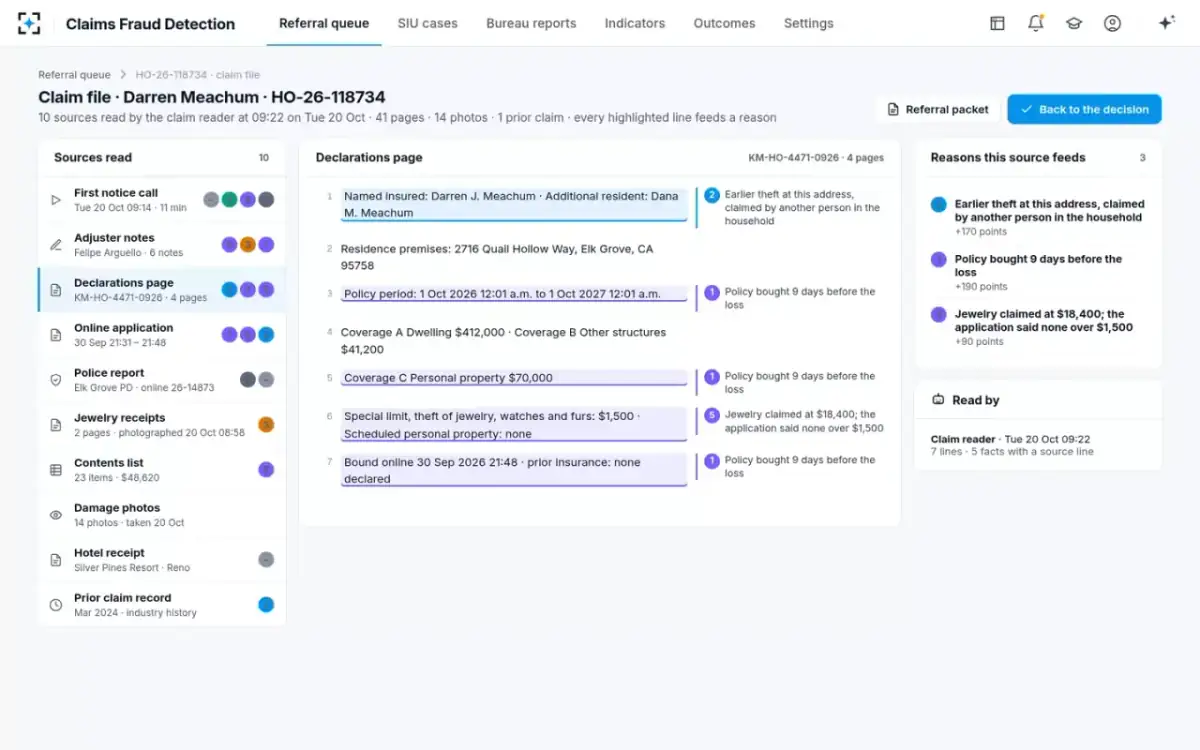Viewport: 1200px width, 750px height.
Task: Open the Indicators tab
Action: (x=635, y=23)
